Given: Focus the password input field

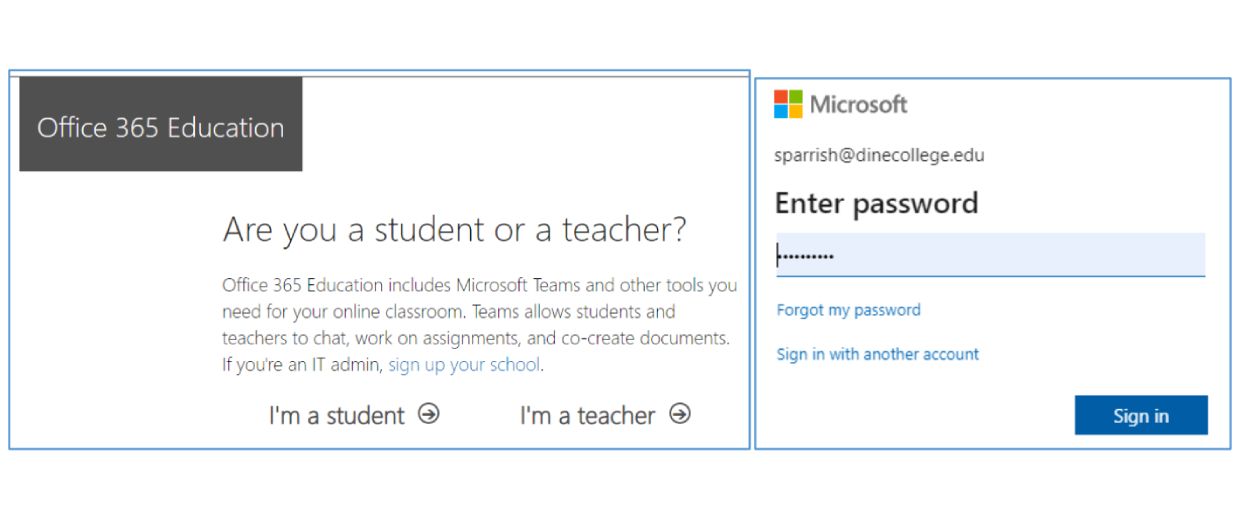Looking at the screenshot, I should 990,255.
